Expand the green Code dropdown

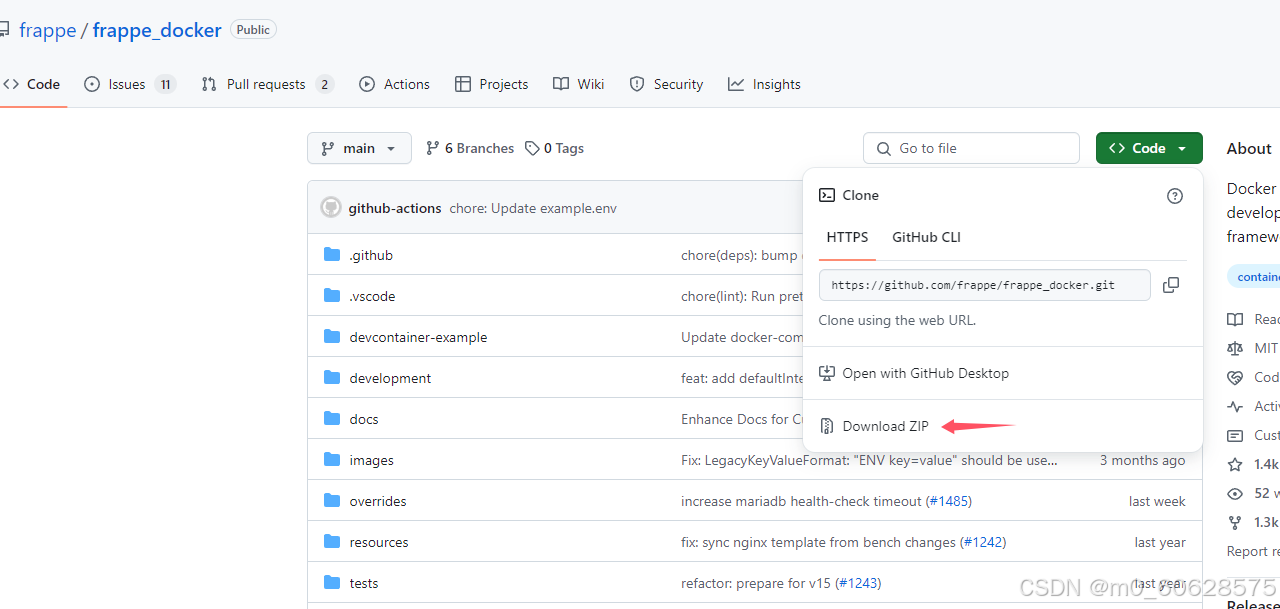pyautogui.click(x=1148, y=147)
